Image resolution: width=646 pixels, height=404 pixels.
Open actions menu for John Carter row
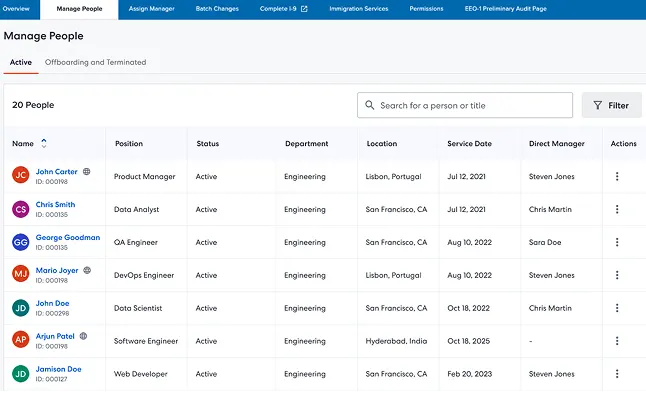pos(617,177)
